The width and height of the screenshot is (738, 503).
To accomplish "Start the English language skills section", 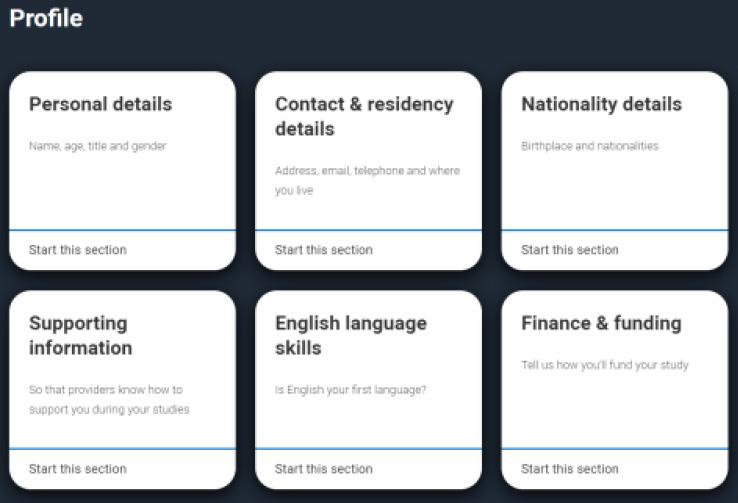I will 324,469.
